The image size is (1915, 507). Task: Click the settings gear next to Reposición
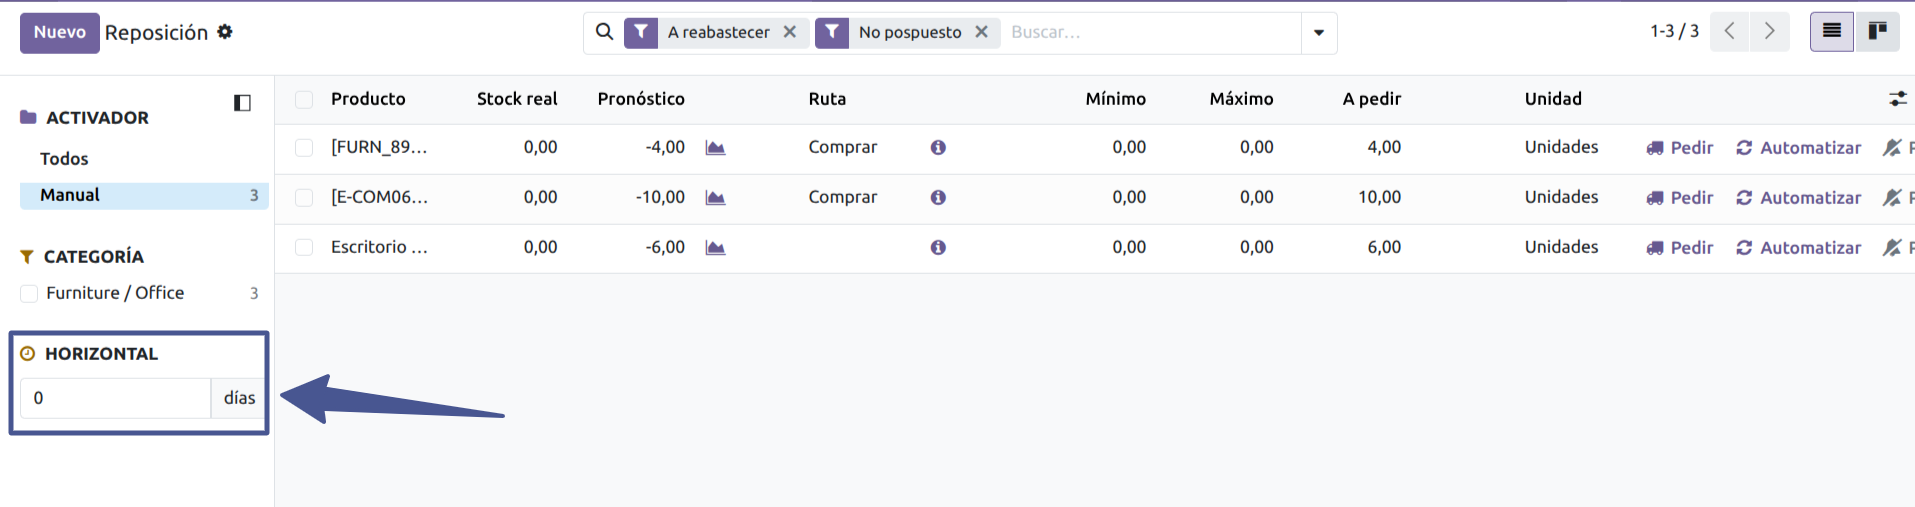pos(225,32)
